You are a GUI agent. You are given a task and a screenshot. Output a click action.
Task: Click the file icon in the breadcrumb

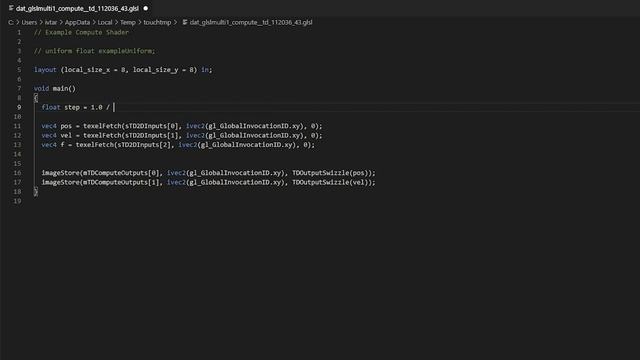pos(185,22)
